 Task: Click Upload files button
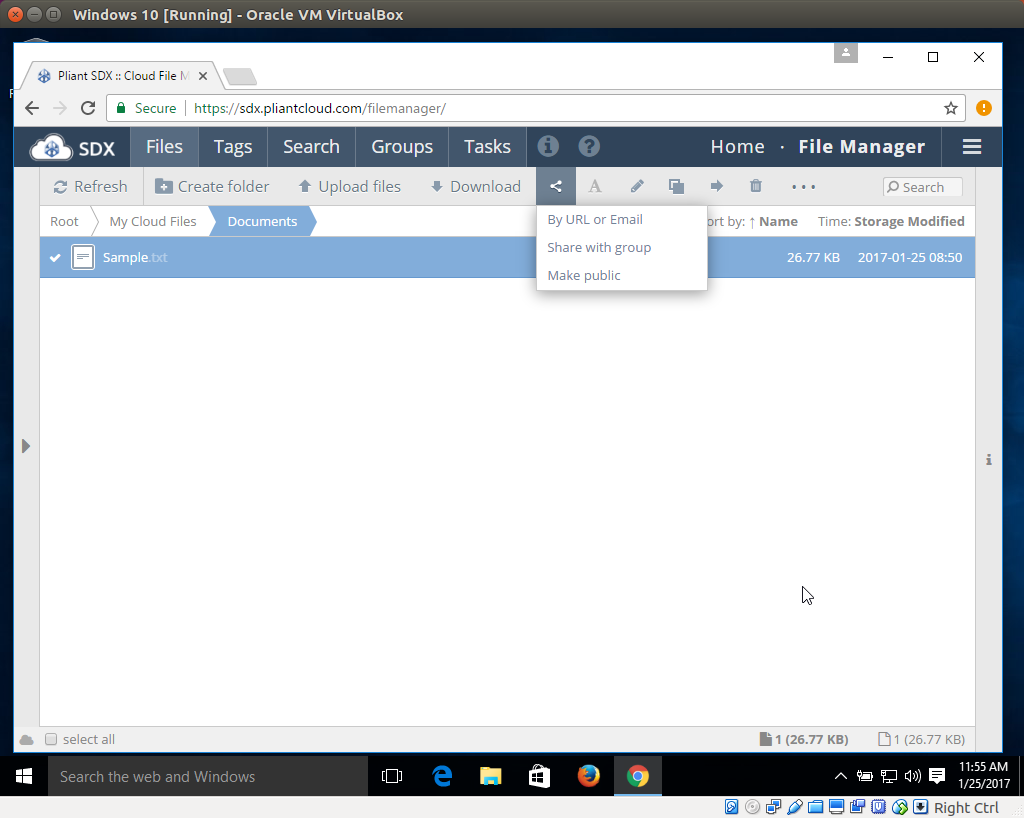[349, 187]
